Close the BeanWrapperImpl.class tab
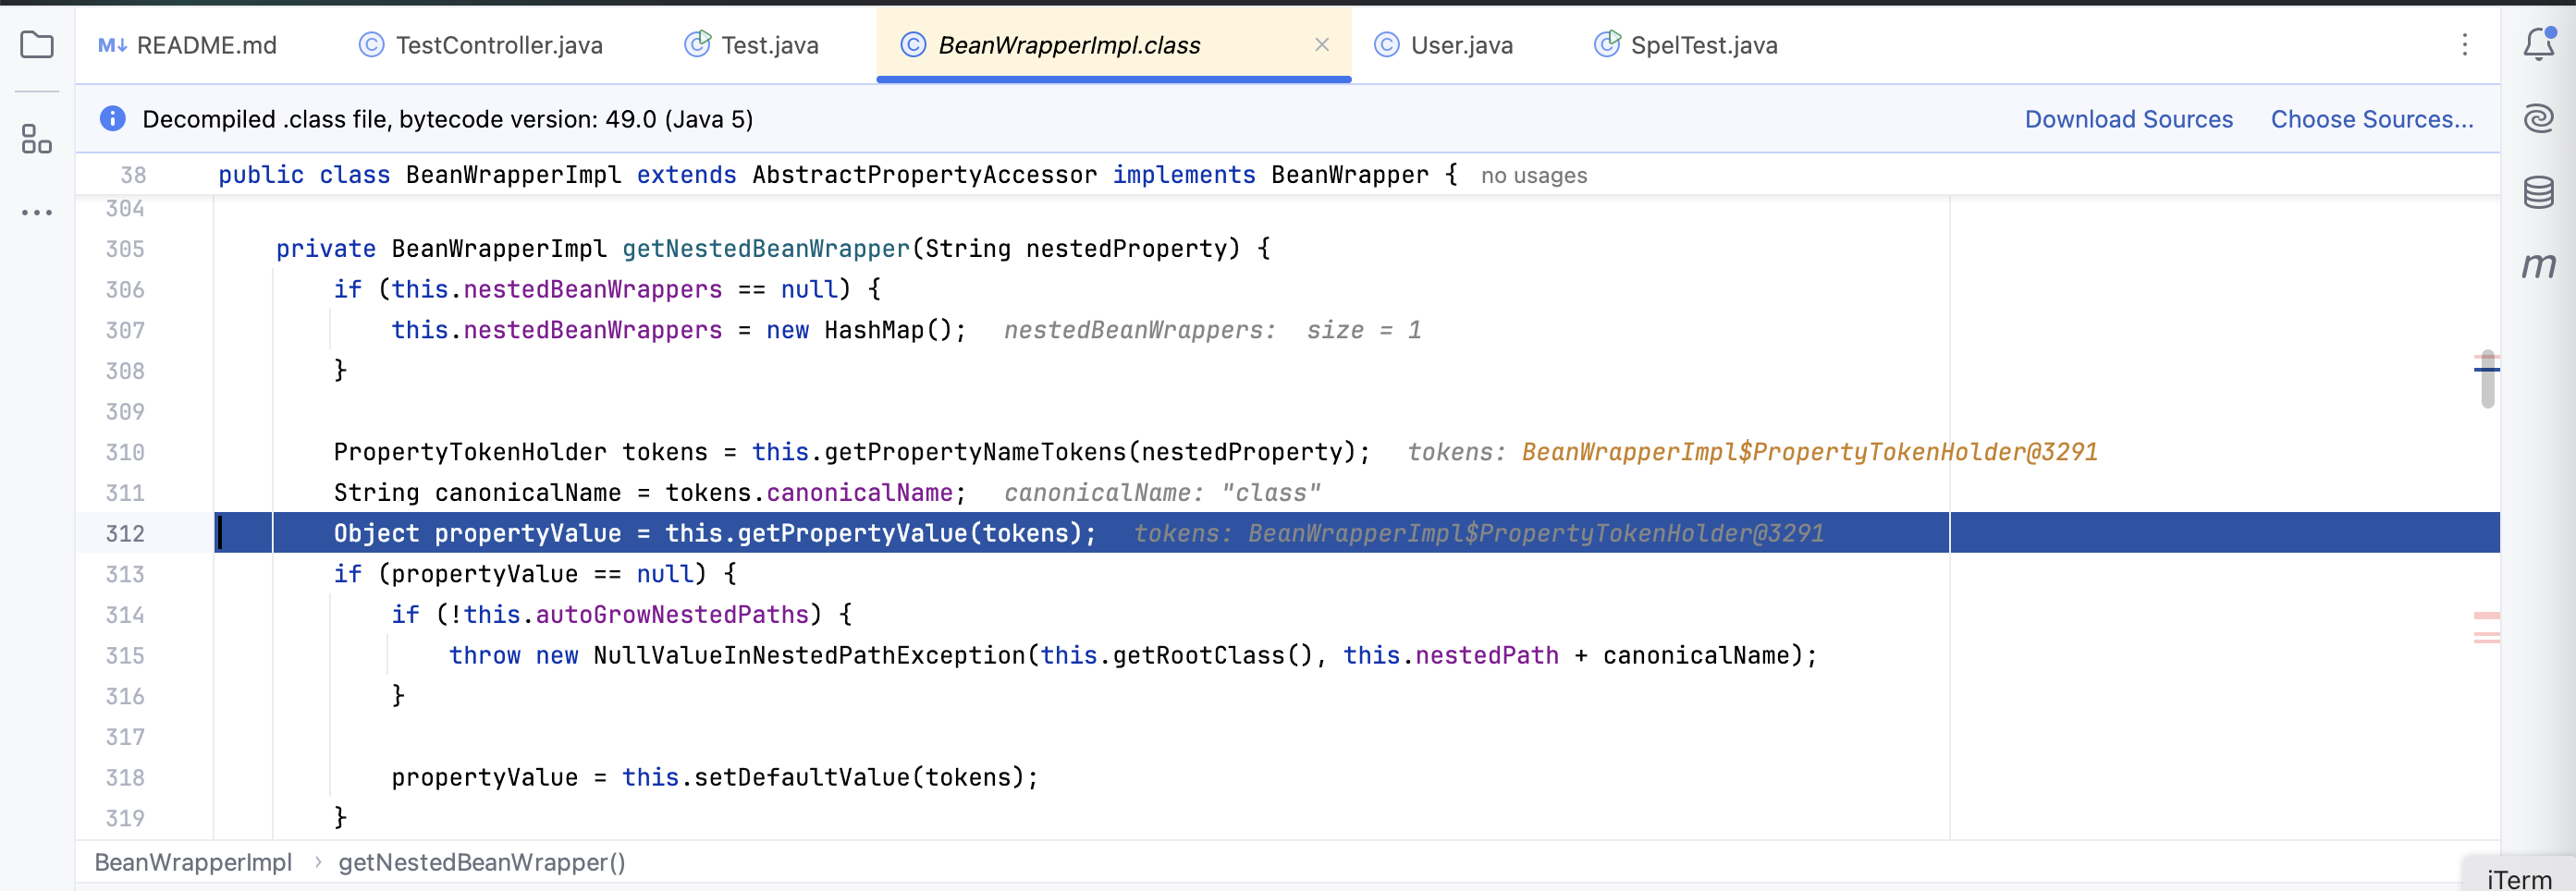This screenshot has height=891, width=2576. (x=1321, y=45)
